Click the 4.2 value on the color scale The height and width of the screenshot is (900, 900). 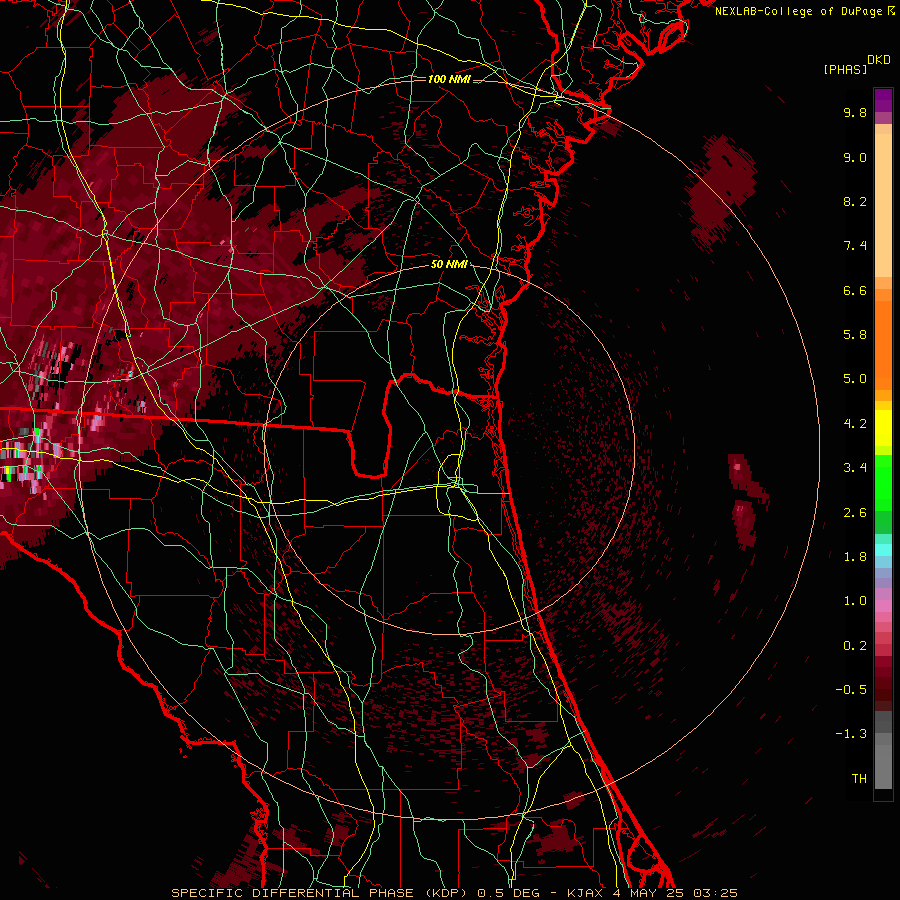855,424
